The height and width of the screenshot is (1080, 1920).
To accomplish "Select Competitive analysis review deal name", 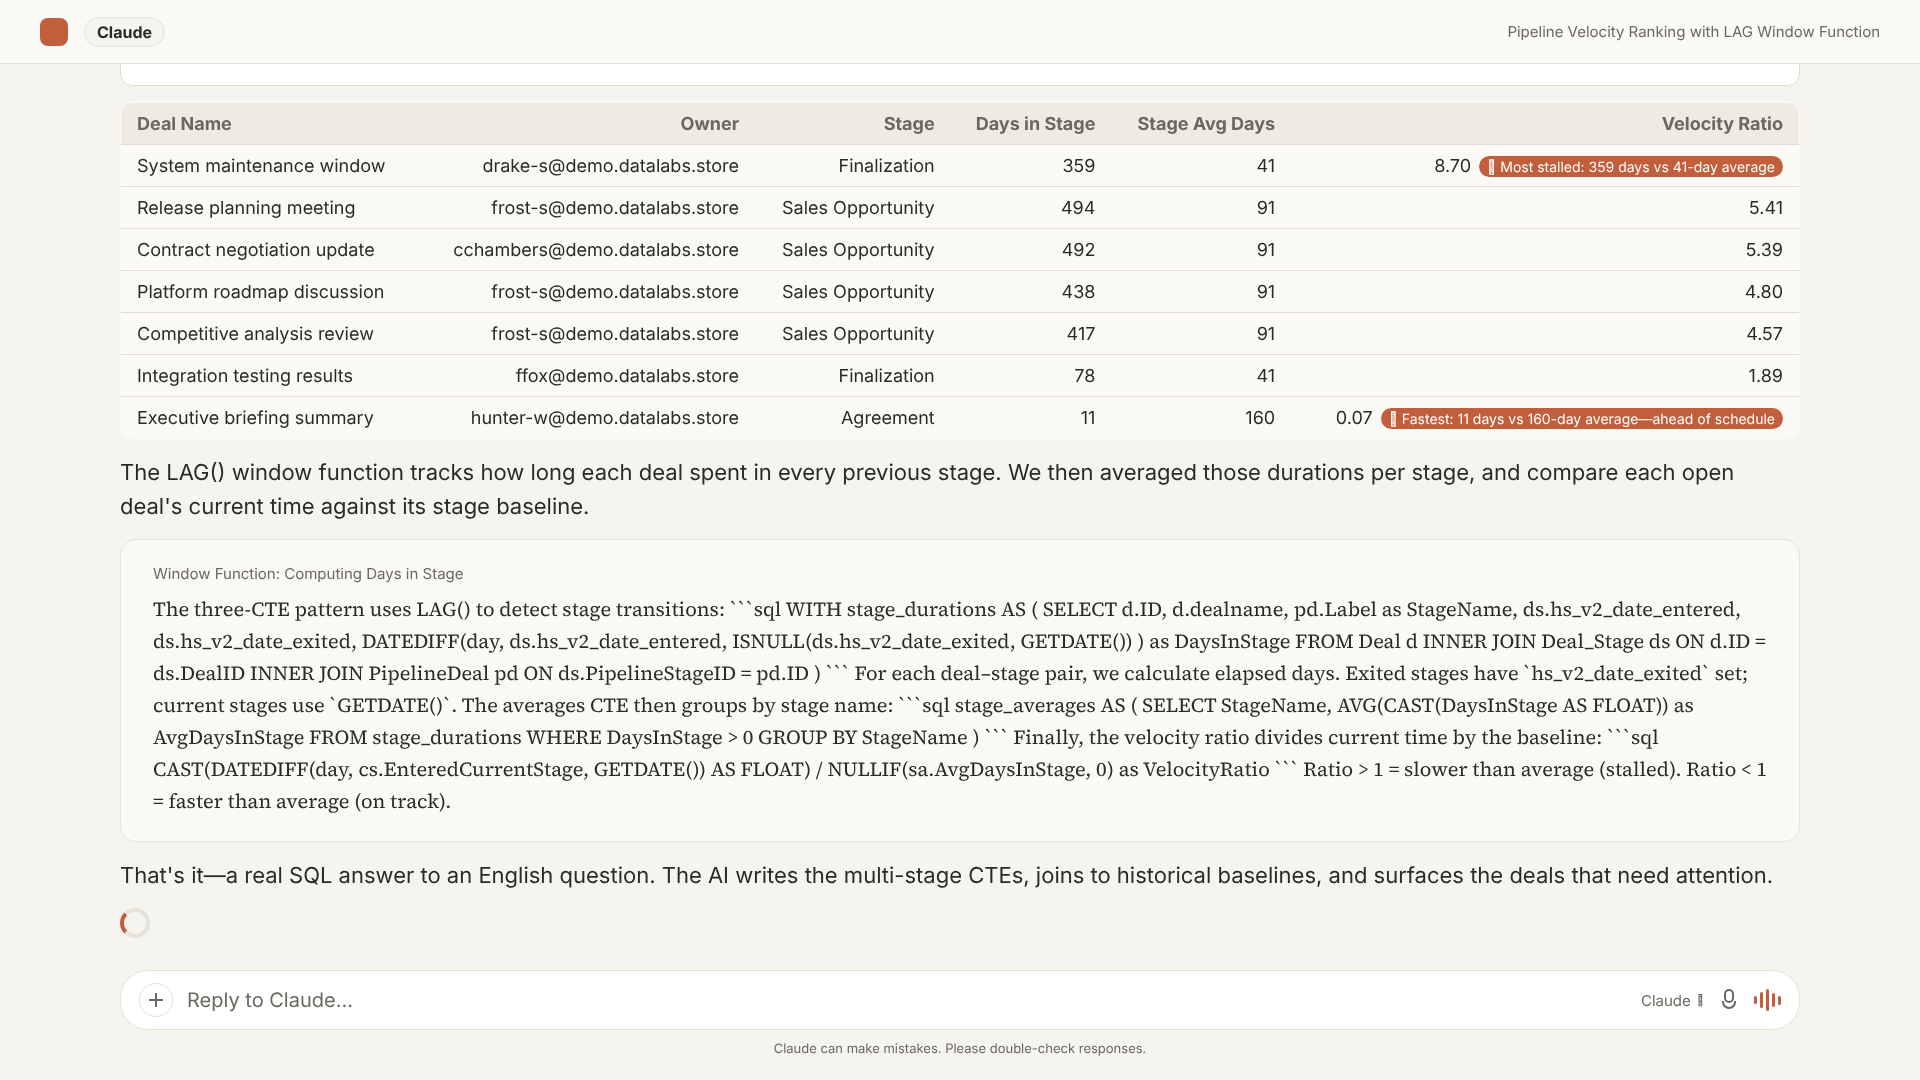I will pyautogui.click(x=255, y=334).
